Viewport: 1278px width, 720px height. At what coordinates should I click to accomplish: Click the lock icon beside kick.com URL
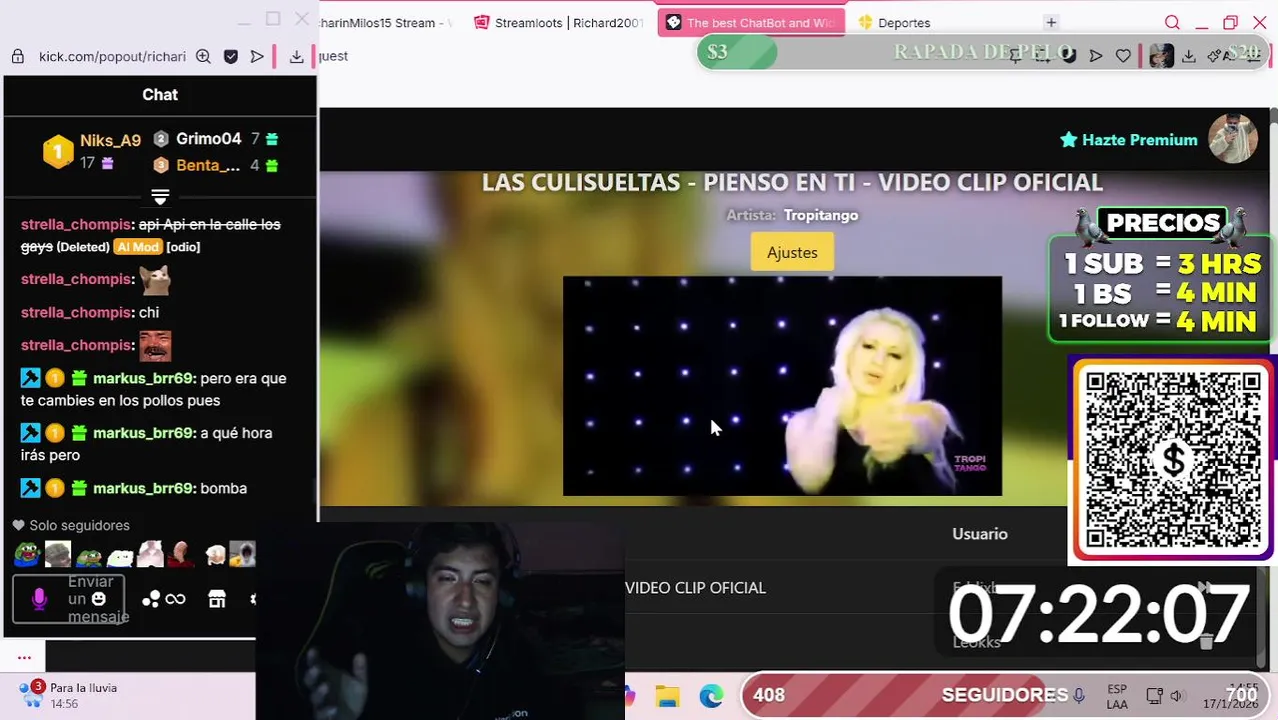point(18,56)
